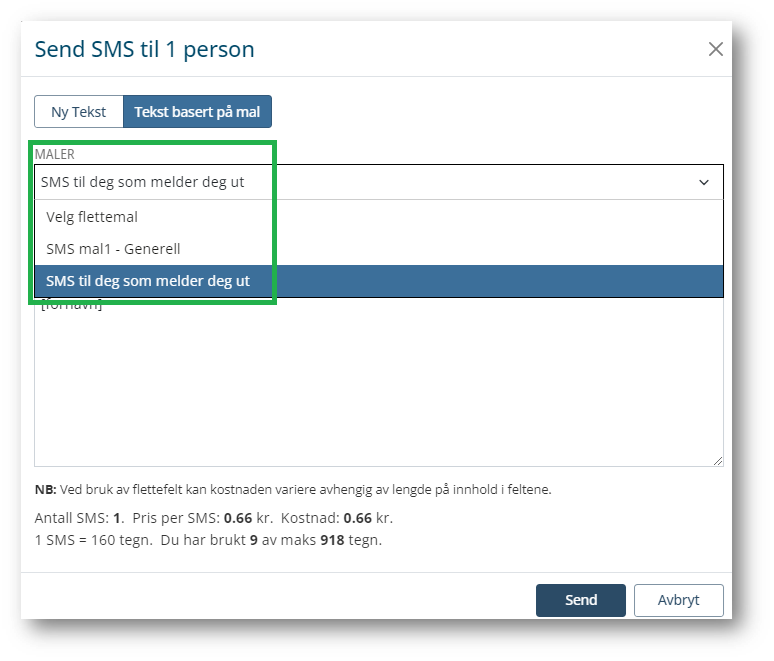Click the Antall SMS count text
The width and height of the screenshot is (774, 661).
[x=77, y=519]
